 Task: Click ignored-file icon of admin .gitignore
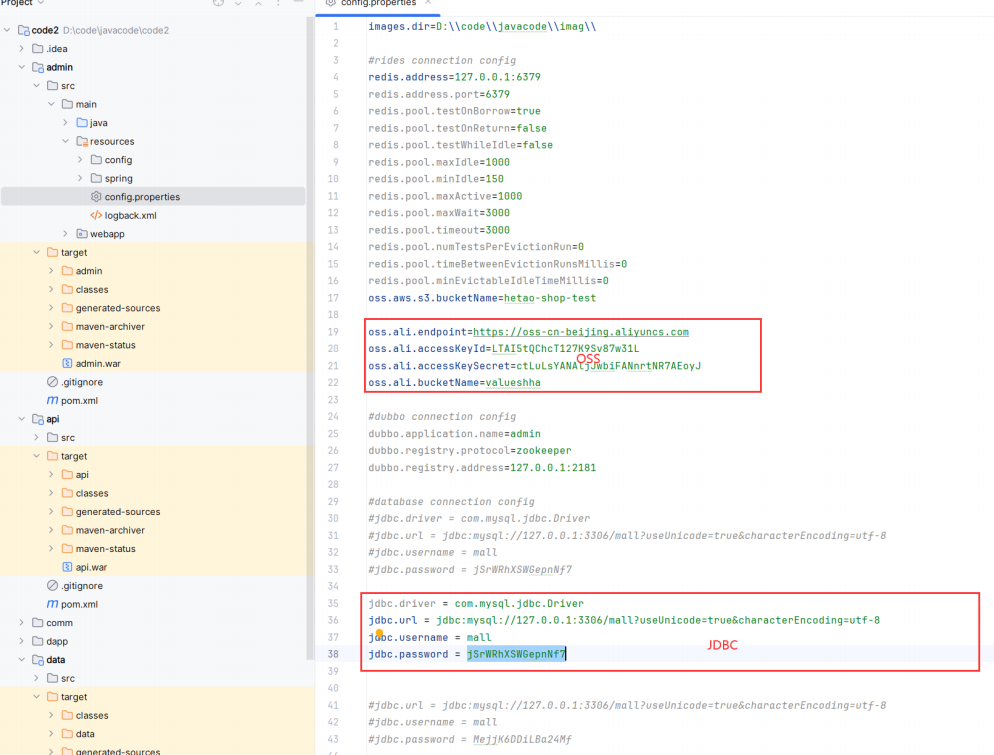click(x=53, y=382)
